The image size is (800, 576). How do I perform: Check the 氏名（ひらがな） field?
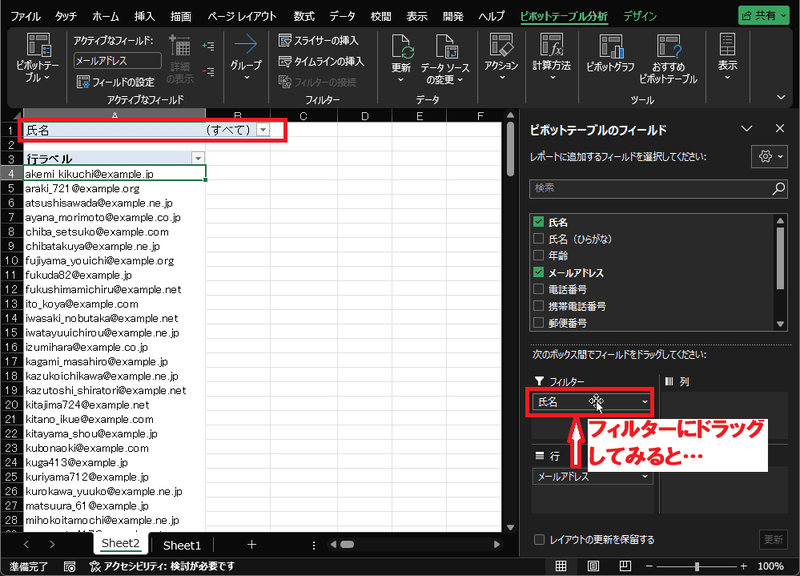tap(538, 239)
